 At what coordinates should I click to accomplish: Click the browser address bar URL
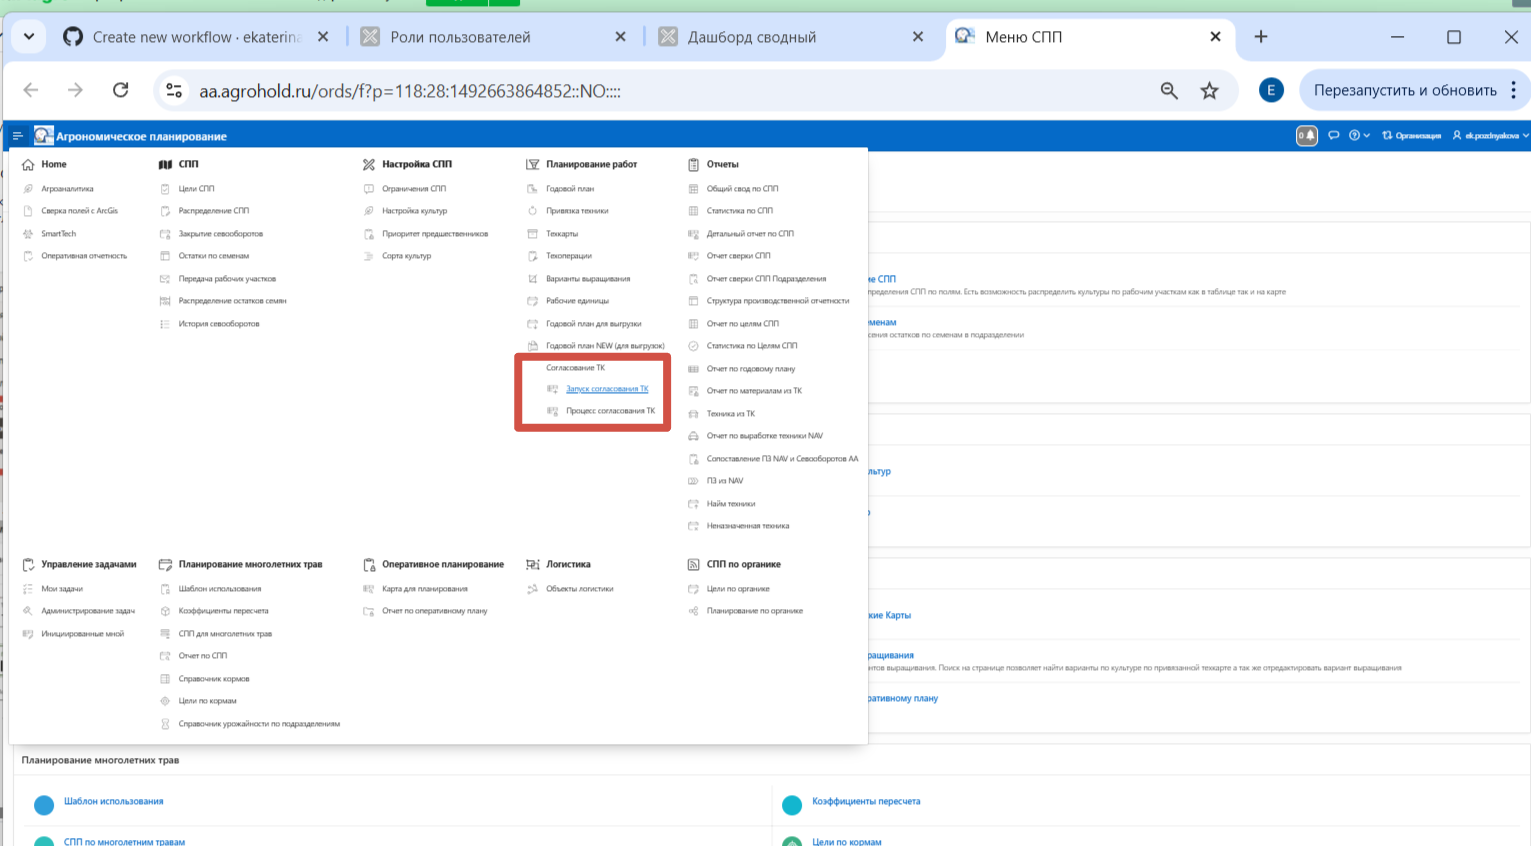point(410,91)
